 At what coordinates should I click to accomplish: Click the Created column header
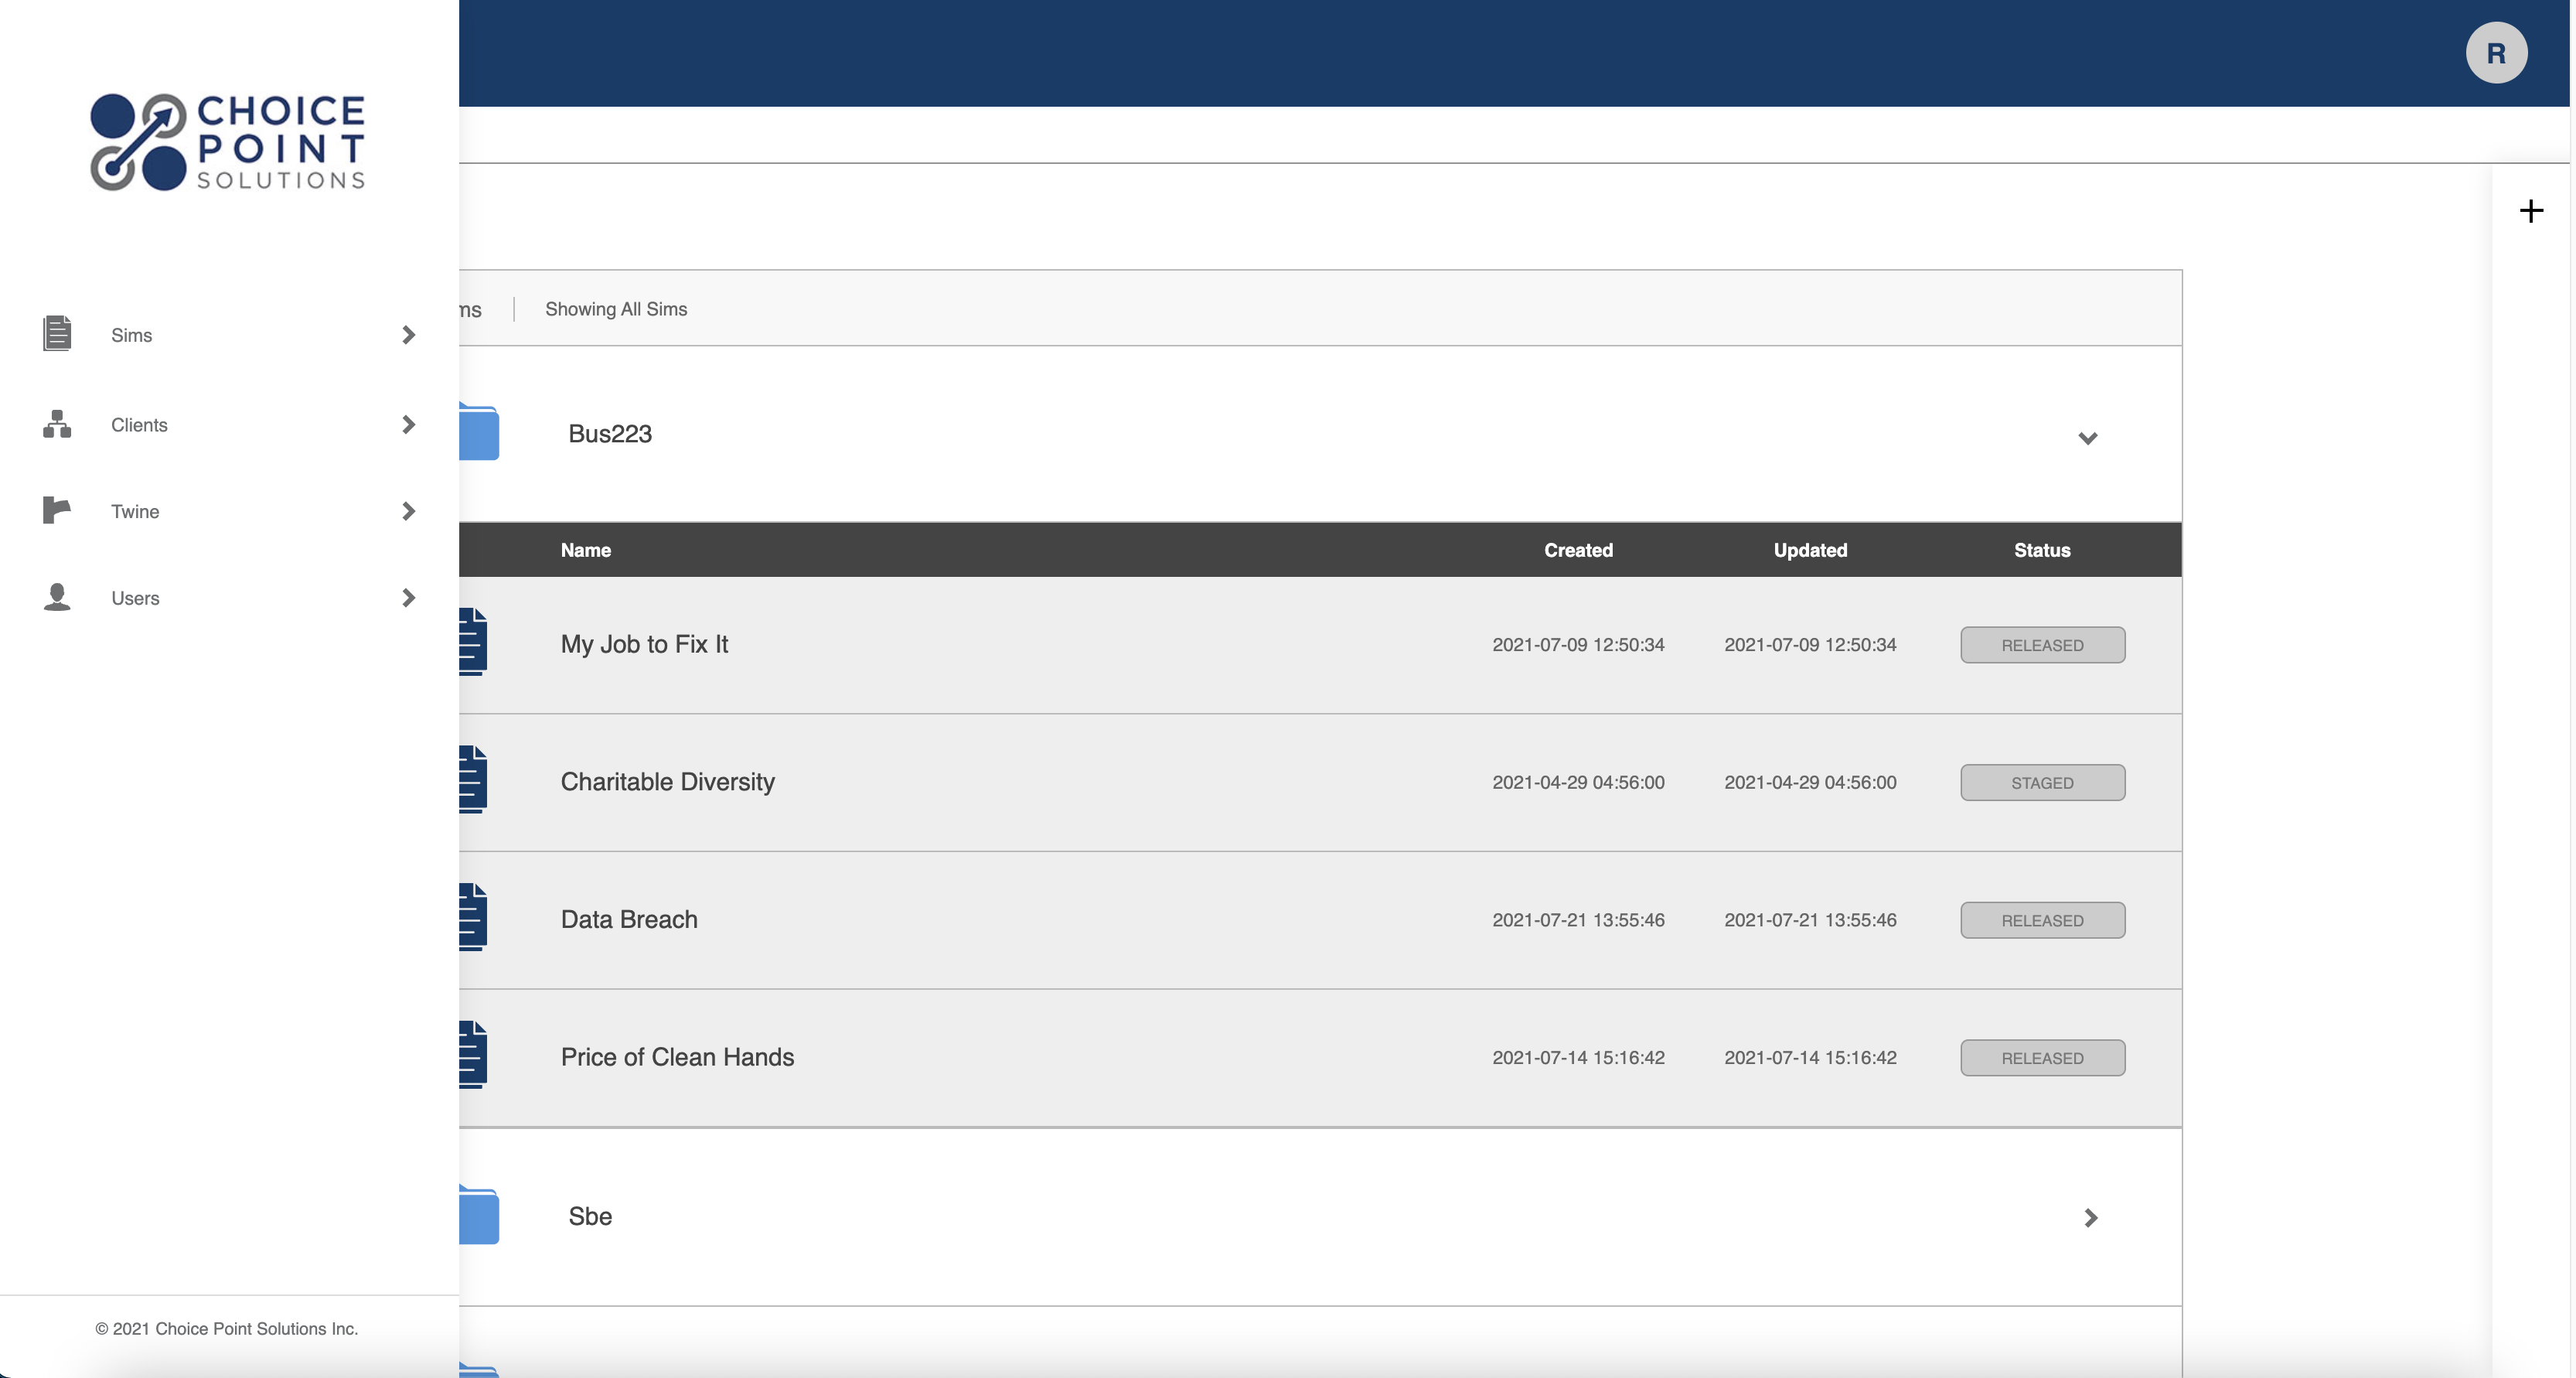(x=1578, y=550)
